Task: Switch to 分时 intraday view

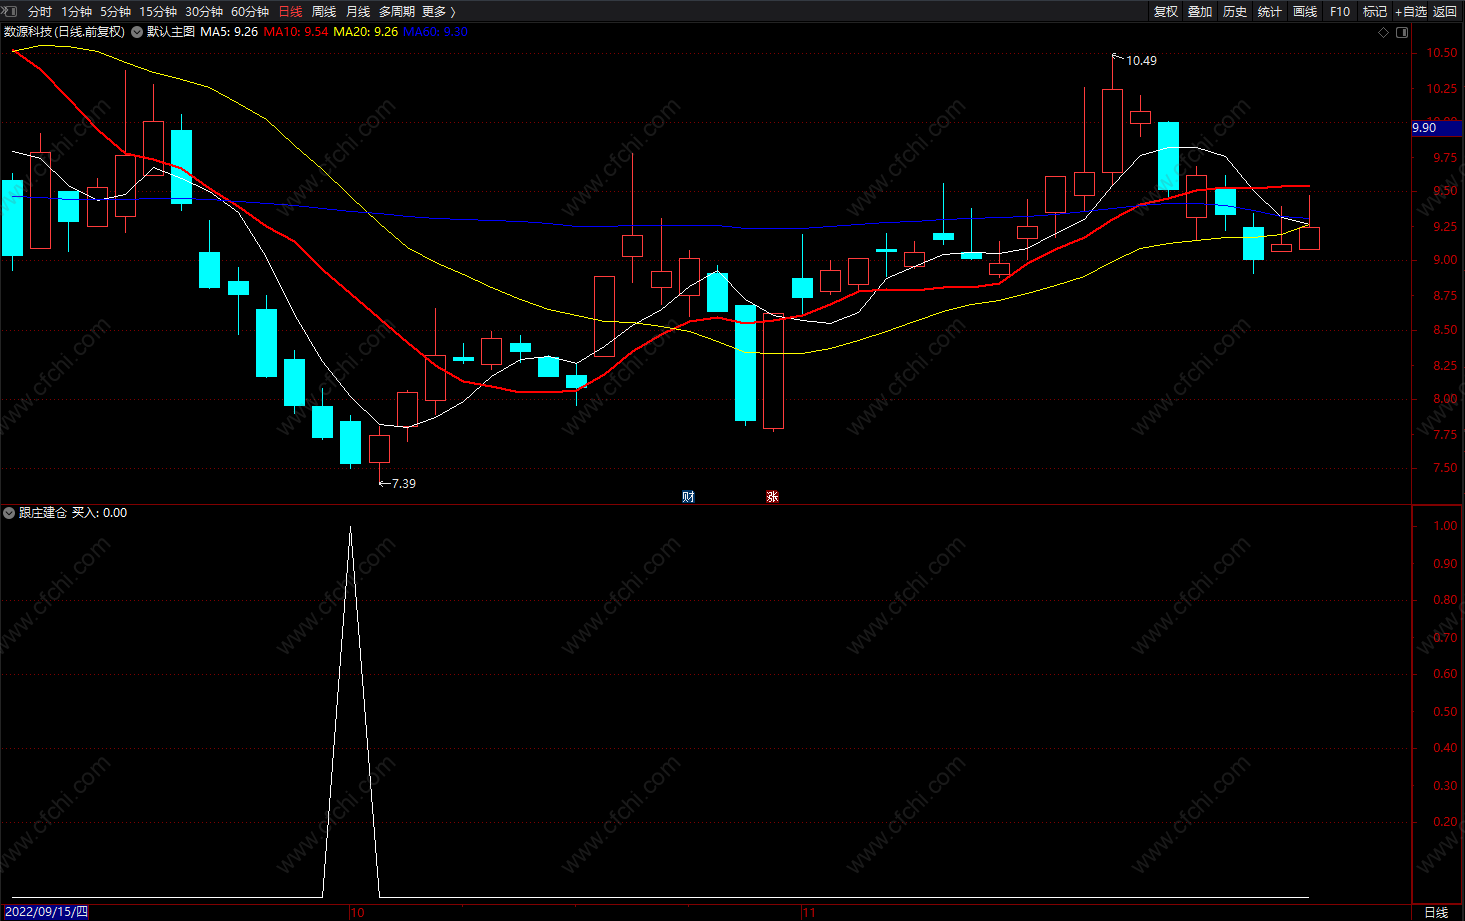Action: tap(40, 11)
